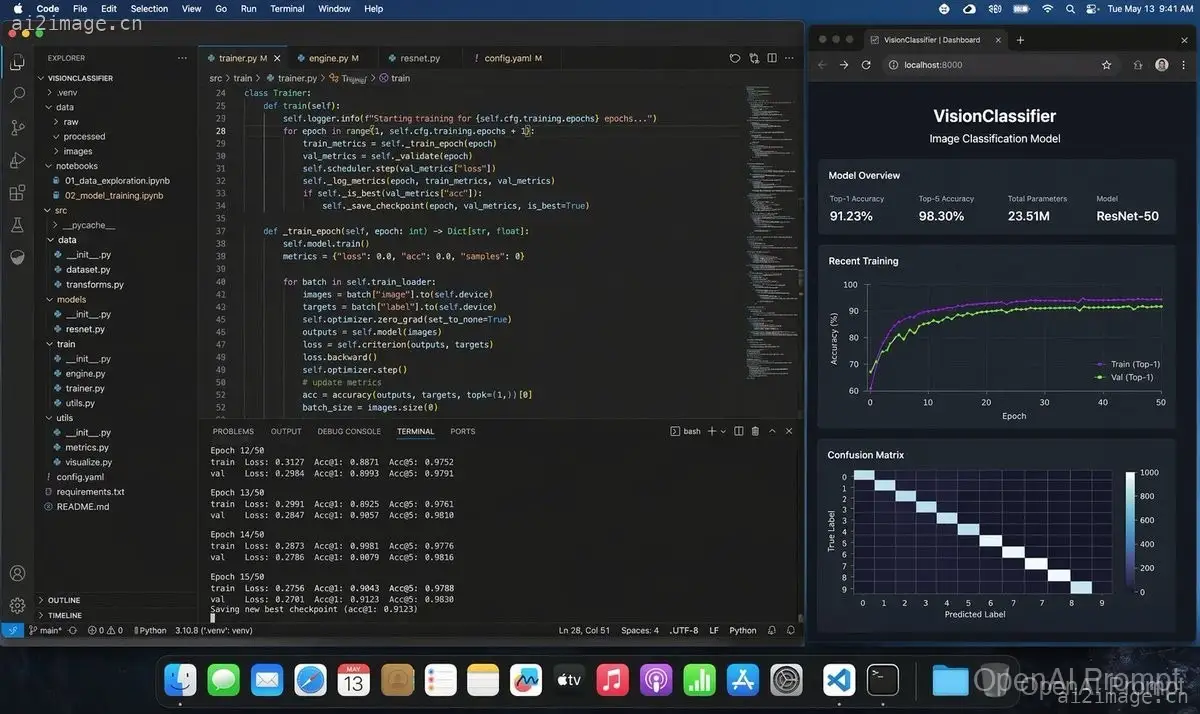Image resolution: width=1200 pixels, height=714 pixels.
Task: Open editor more actions ellipsis
Action: point(789,58)
